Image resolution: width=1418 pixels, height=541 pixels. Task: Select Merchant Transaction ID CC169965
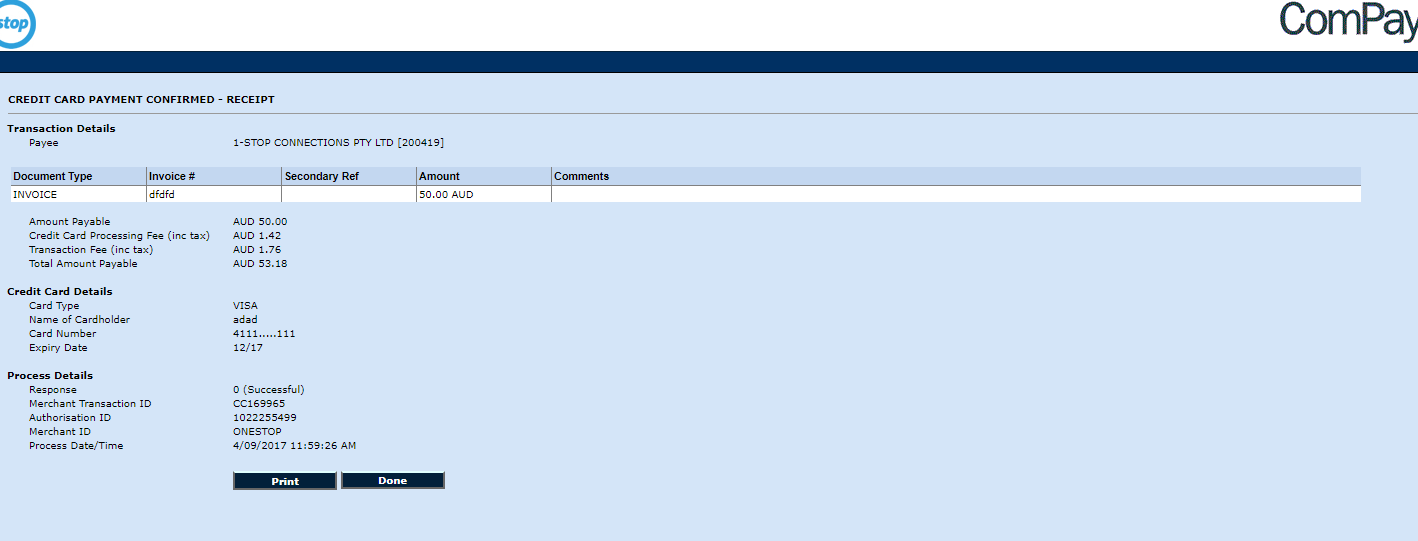click(x=259, y=404)
